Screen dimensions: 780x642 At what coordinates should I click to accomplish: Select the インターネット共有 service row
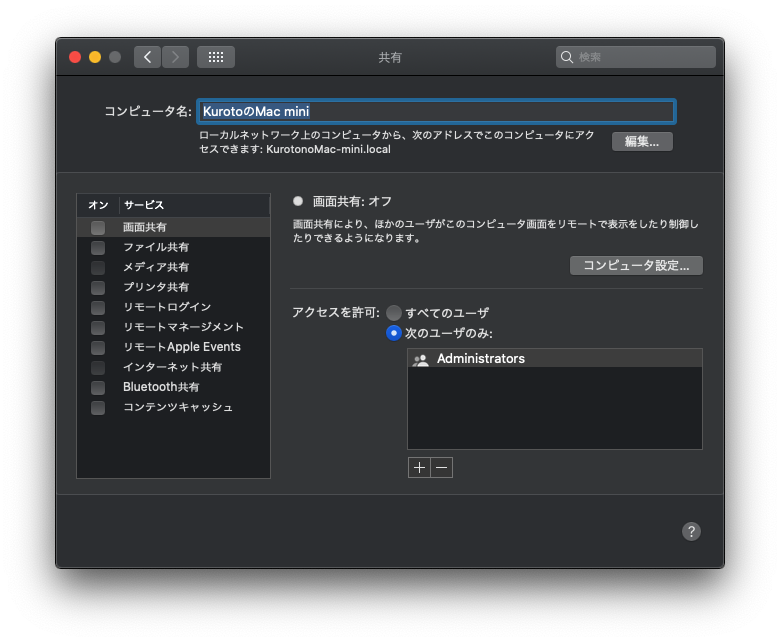click(x=174, y=367)
